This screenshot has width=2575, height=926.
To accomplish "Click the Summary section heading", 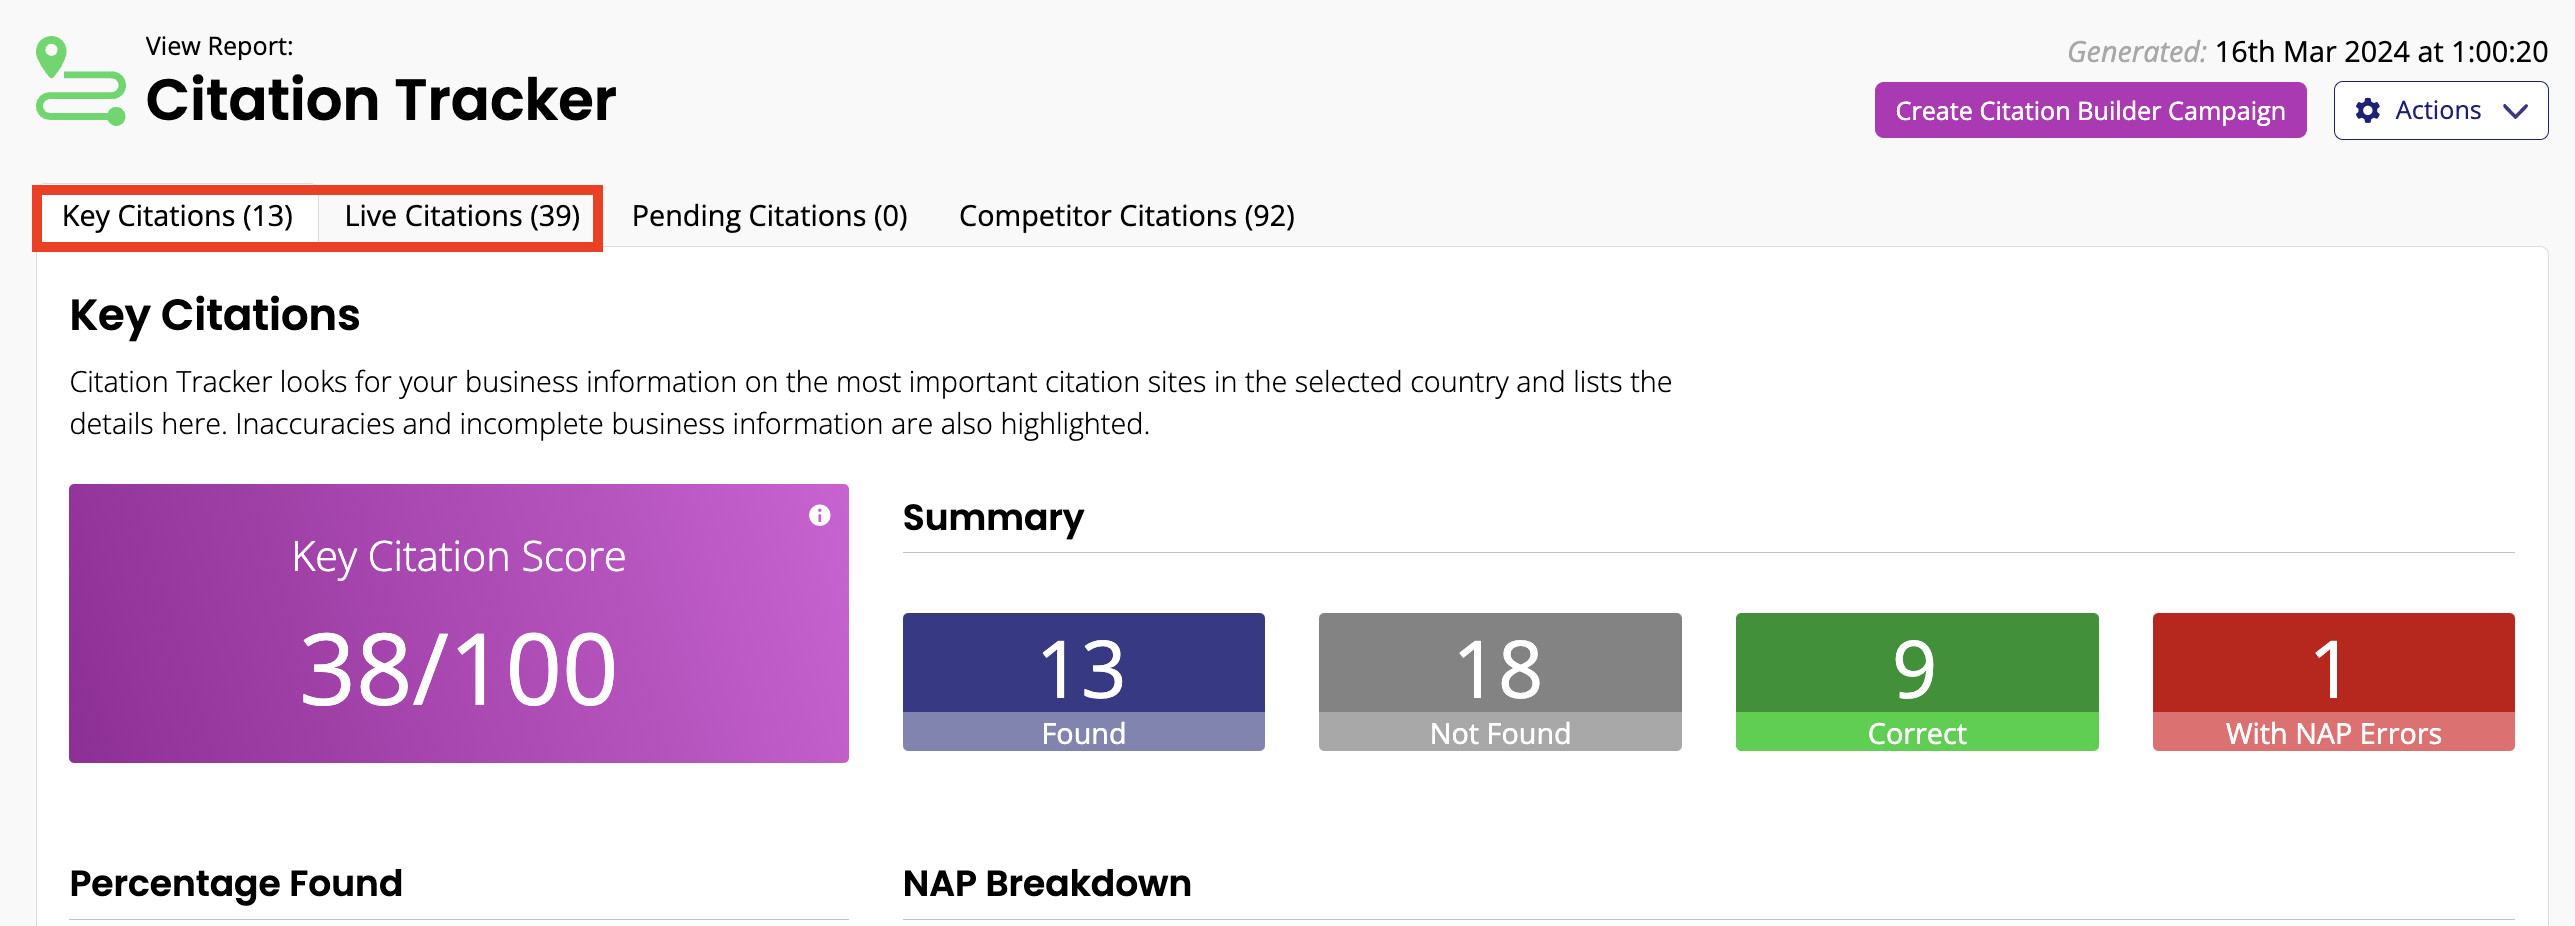I will click(992, 517).
